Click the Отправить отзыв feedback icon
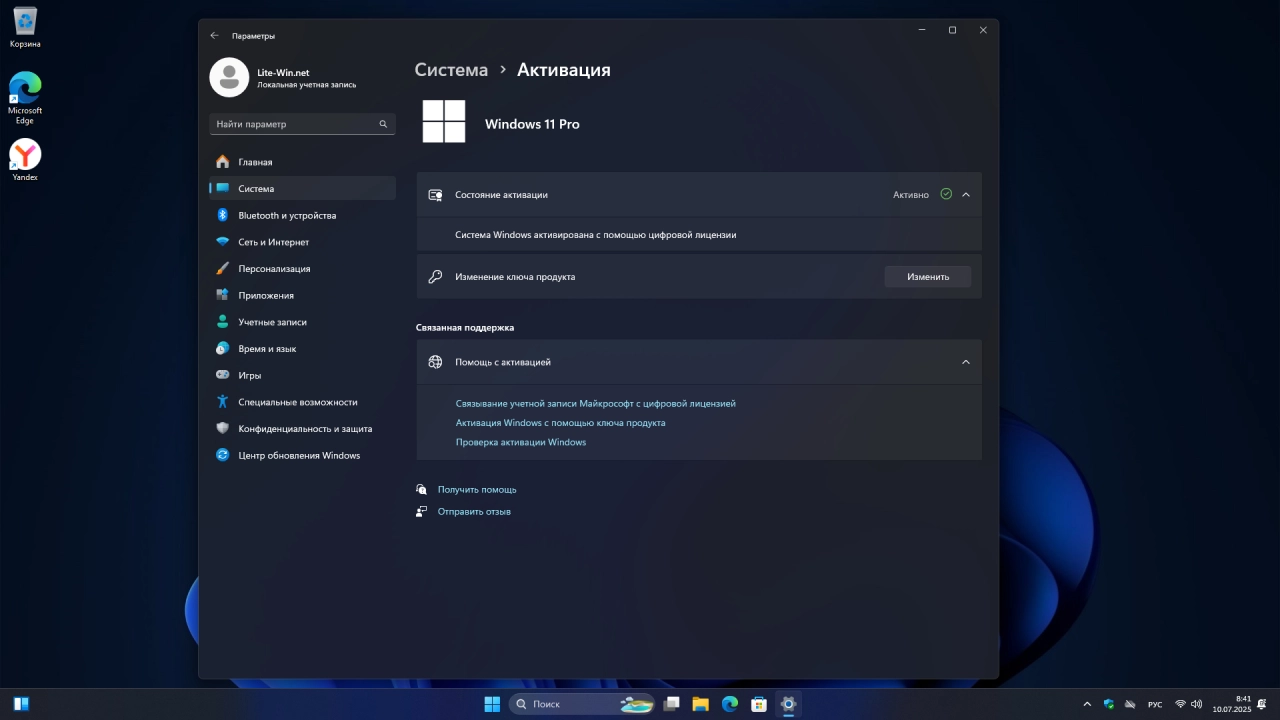 pos(422,512)
